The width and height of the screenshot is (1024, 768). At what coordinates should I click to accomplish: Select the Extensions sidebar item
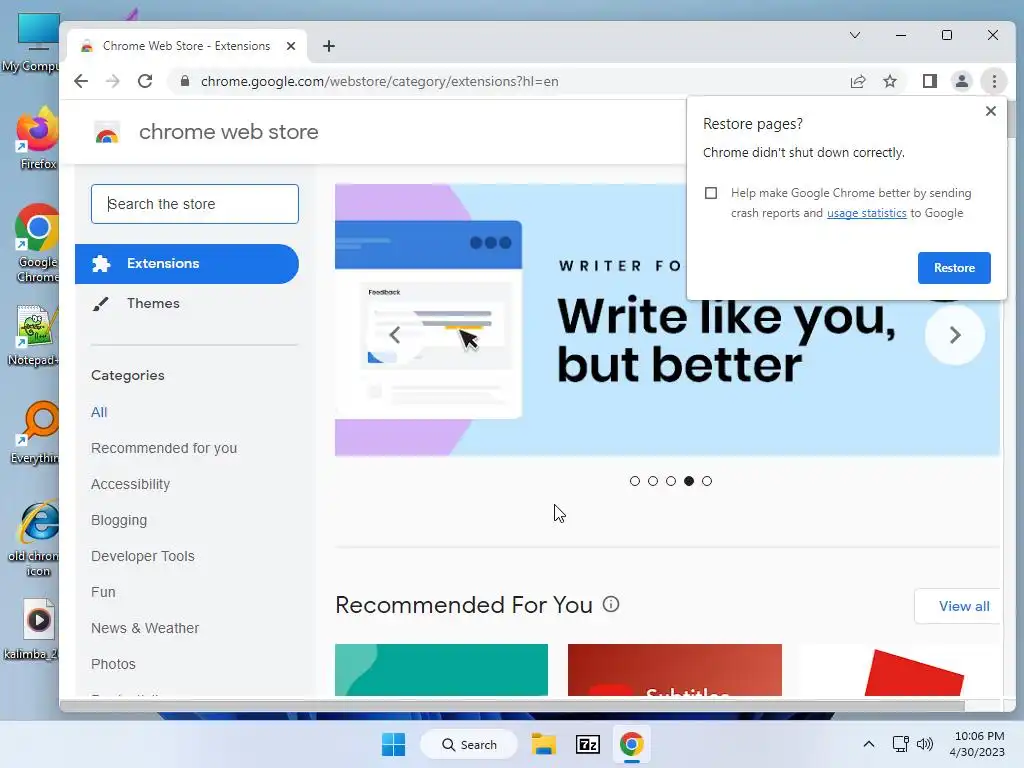[x=187, y=264]
